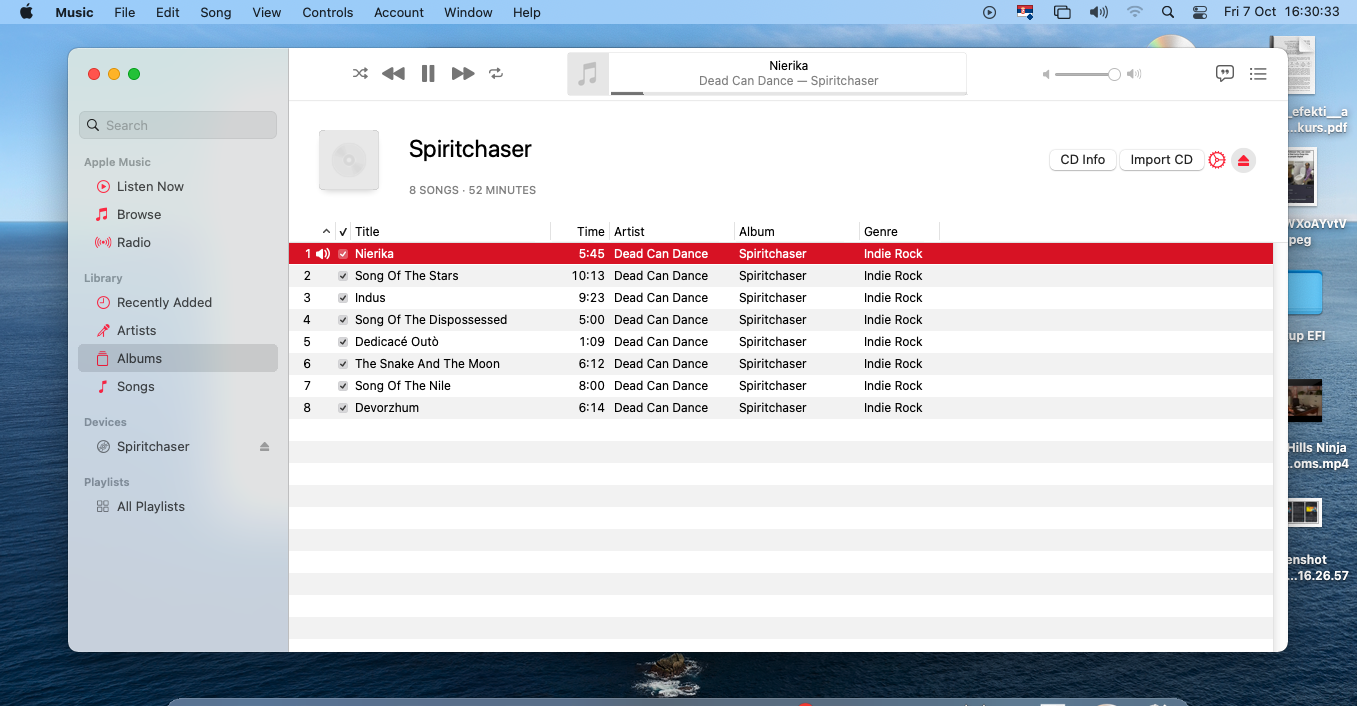Toggle all tracks with checkmark column header
Viewport: 1357px width, 706px height.
(343, 232)
